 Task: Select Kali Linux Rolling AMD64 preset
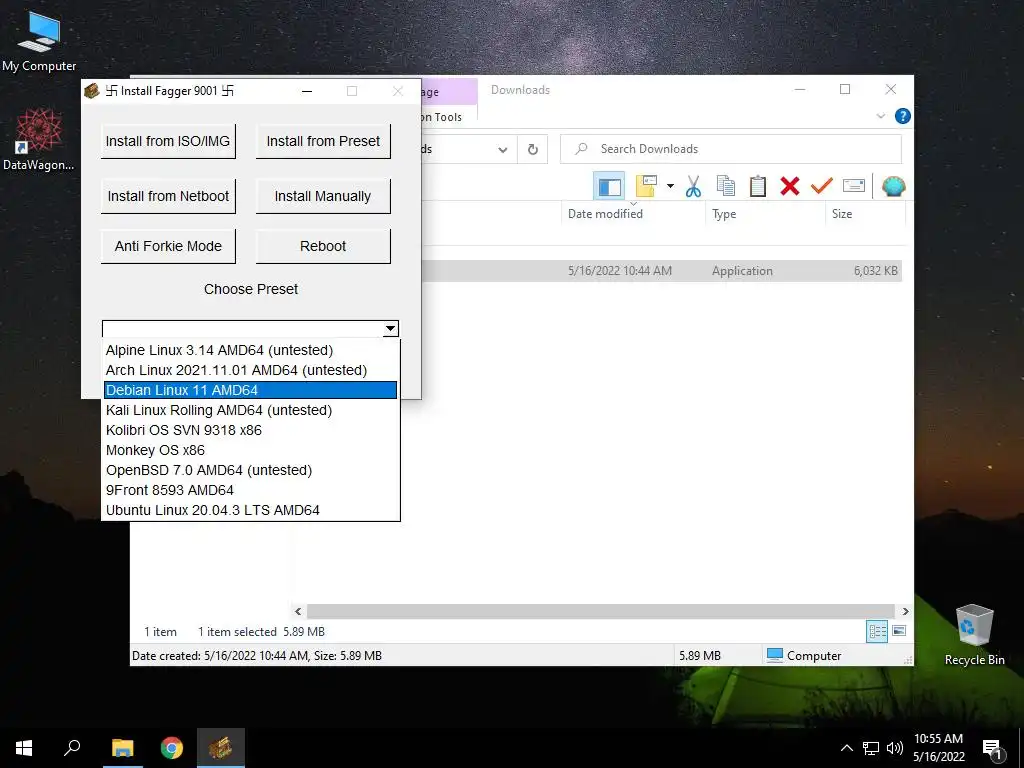click(251, 410)
